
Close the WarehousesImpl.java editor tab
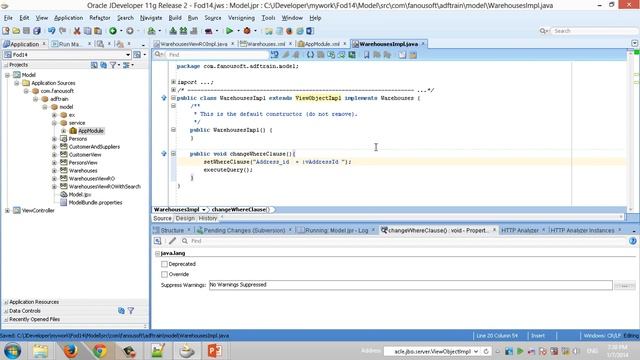(423, 44)
